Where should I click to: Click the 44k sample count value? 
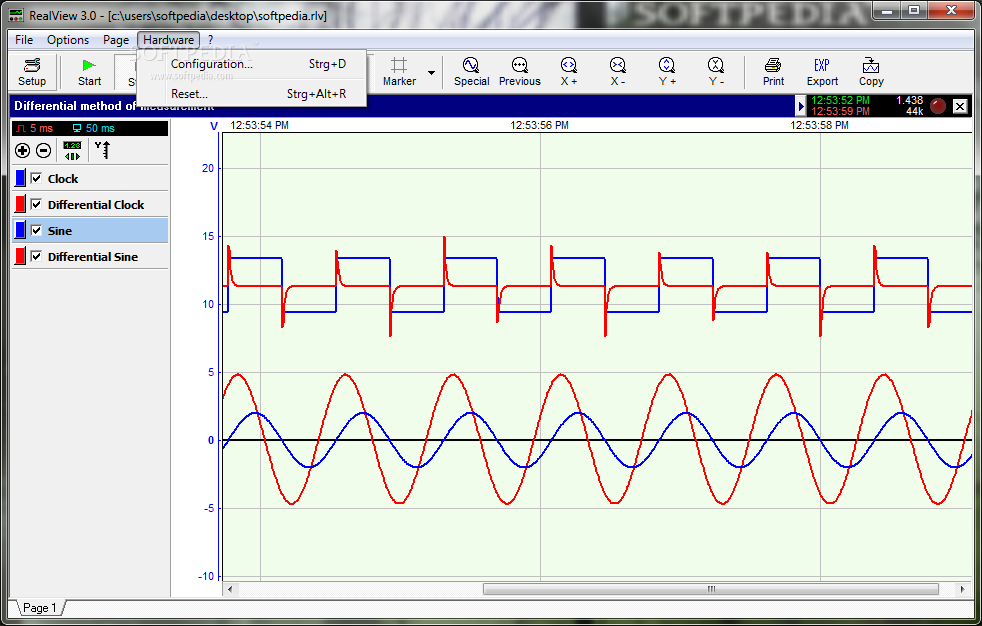coord(914,111)
